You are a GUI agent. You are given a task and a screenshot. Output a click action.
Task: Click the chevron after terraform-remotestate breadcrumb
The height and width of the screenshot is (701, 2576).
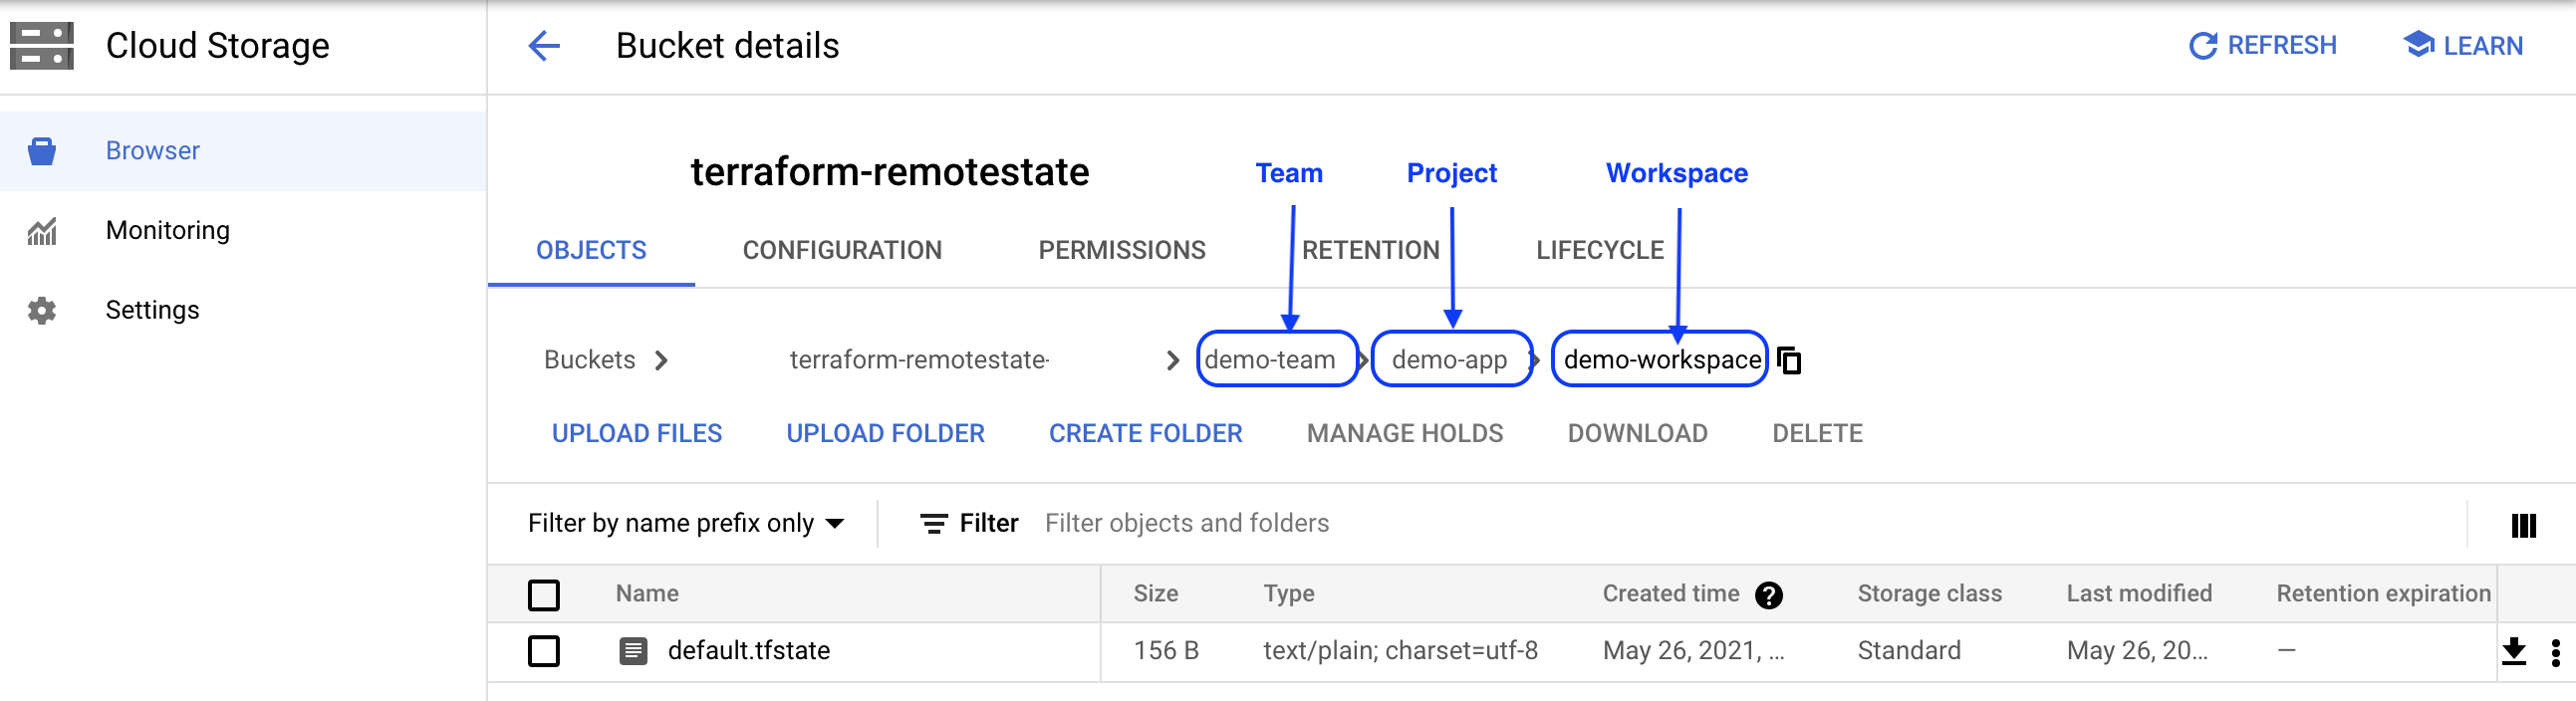(1172, 360)
